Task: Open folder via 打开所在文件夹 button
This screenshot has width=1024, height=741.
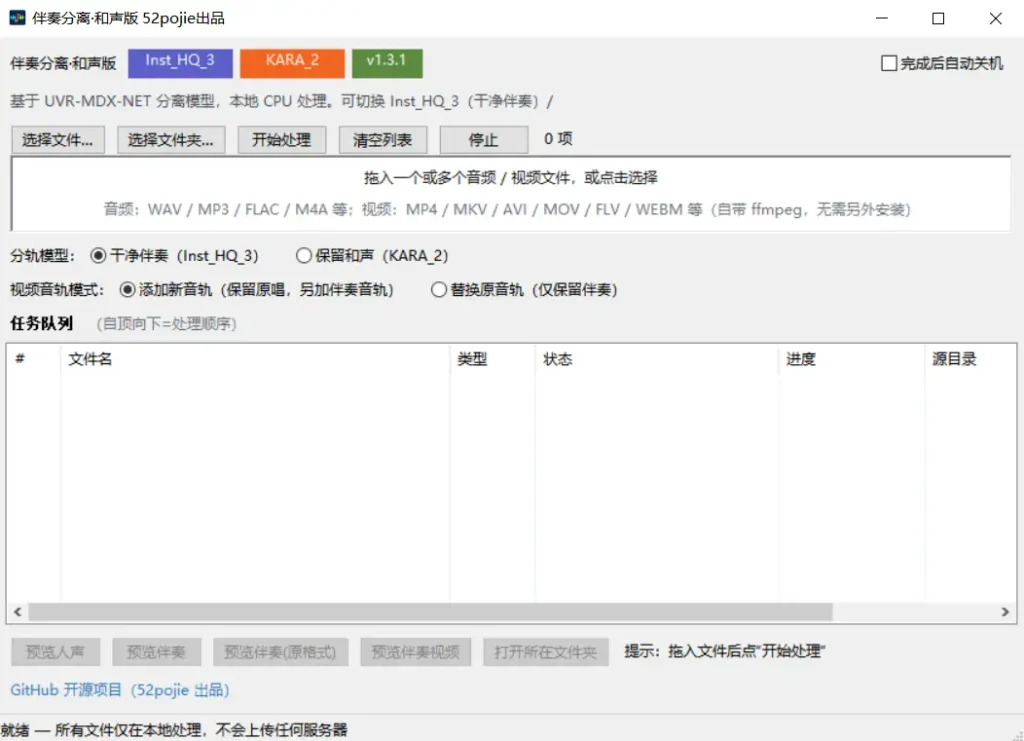Action: tap(546, 652)
